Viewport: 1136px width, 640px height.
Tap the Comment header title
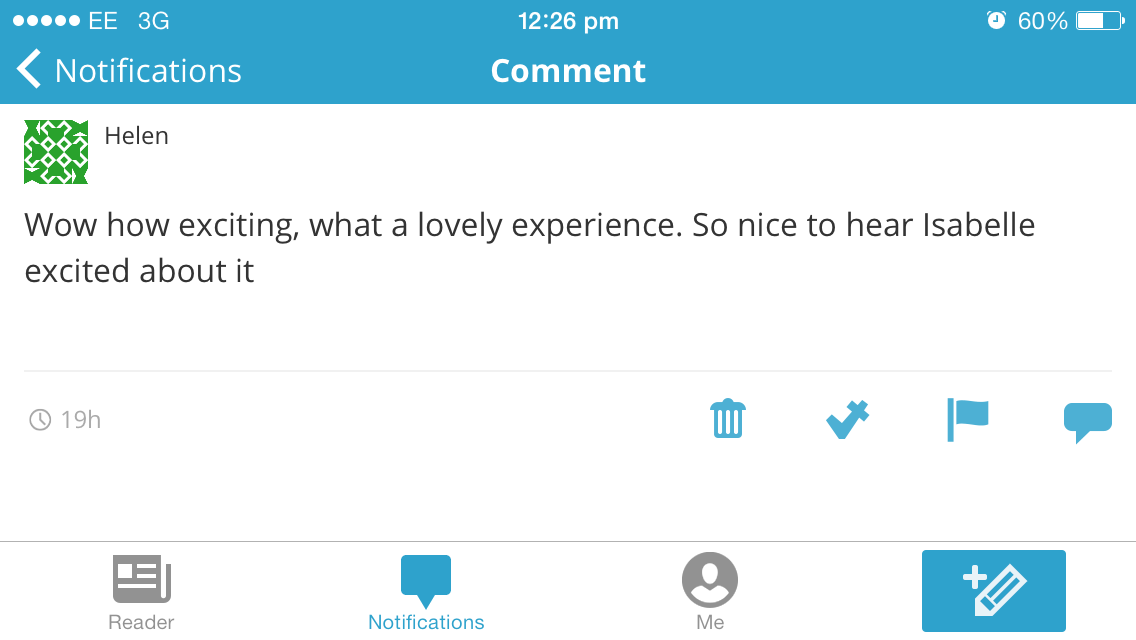[568, 71]
